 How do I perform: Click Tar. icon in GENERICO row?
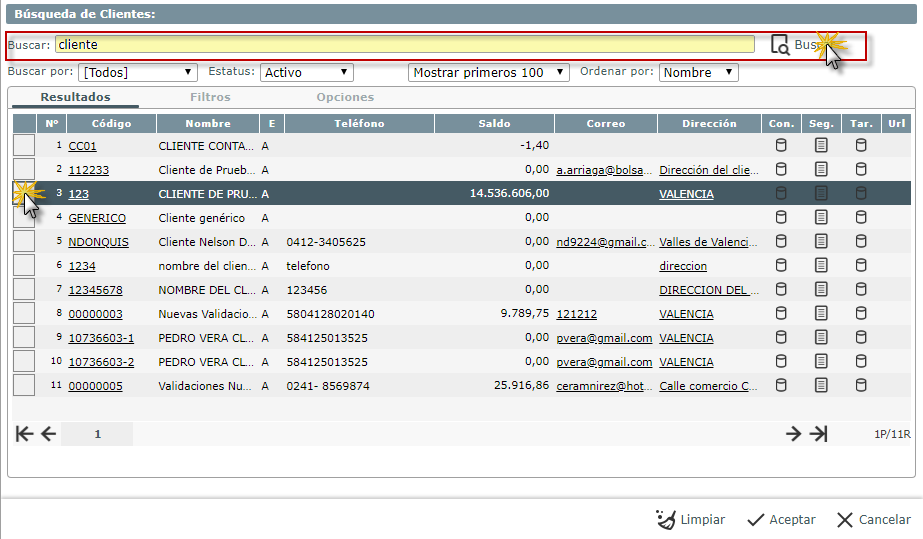(861, 218)
